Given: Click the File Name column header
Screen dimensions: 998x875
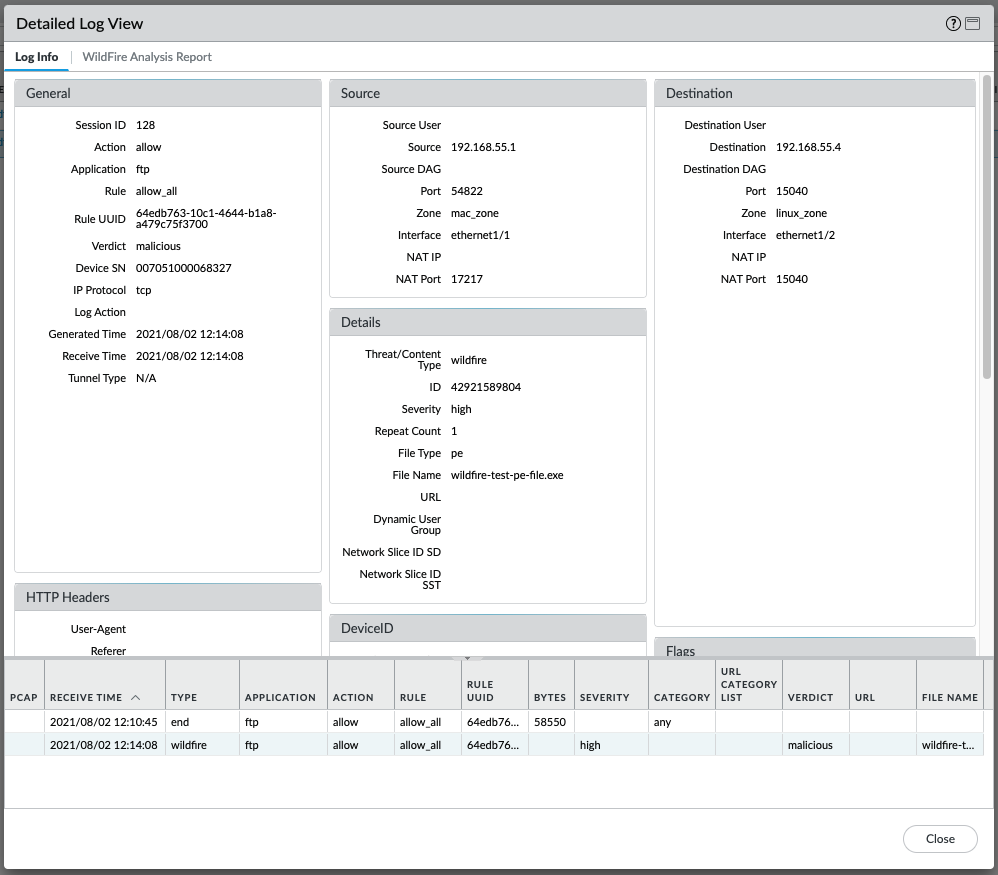Looking at the screenshot, I should click(x=949, y=697).
